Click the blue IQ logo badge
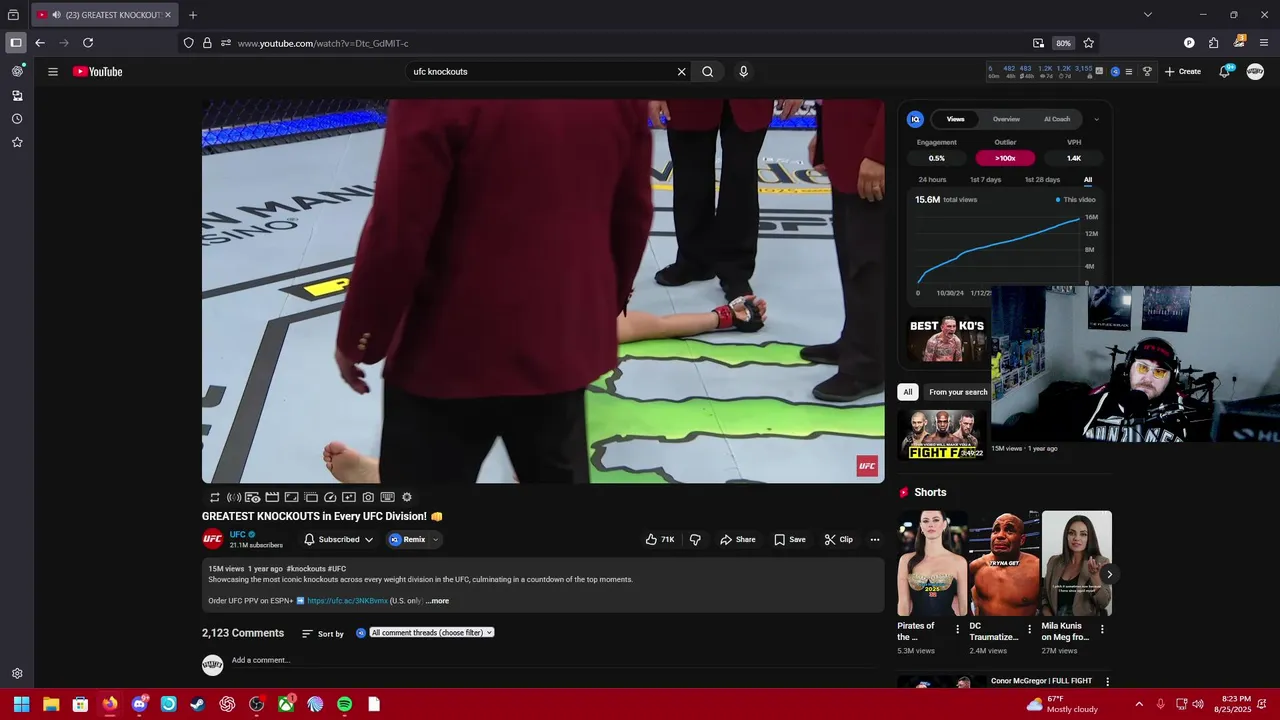 915,119
